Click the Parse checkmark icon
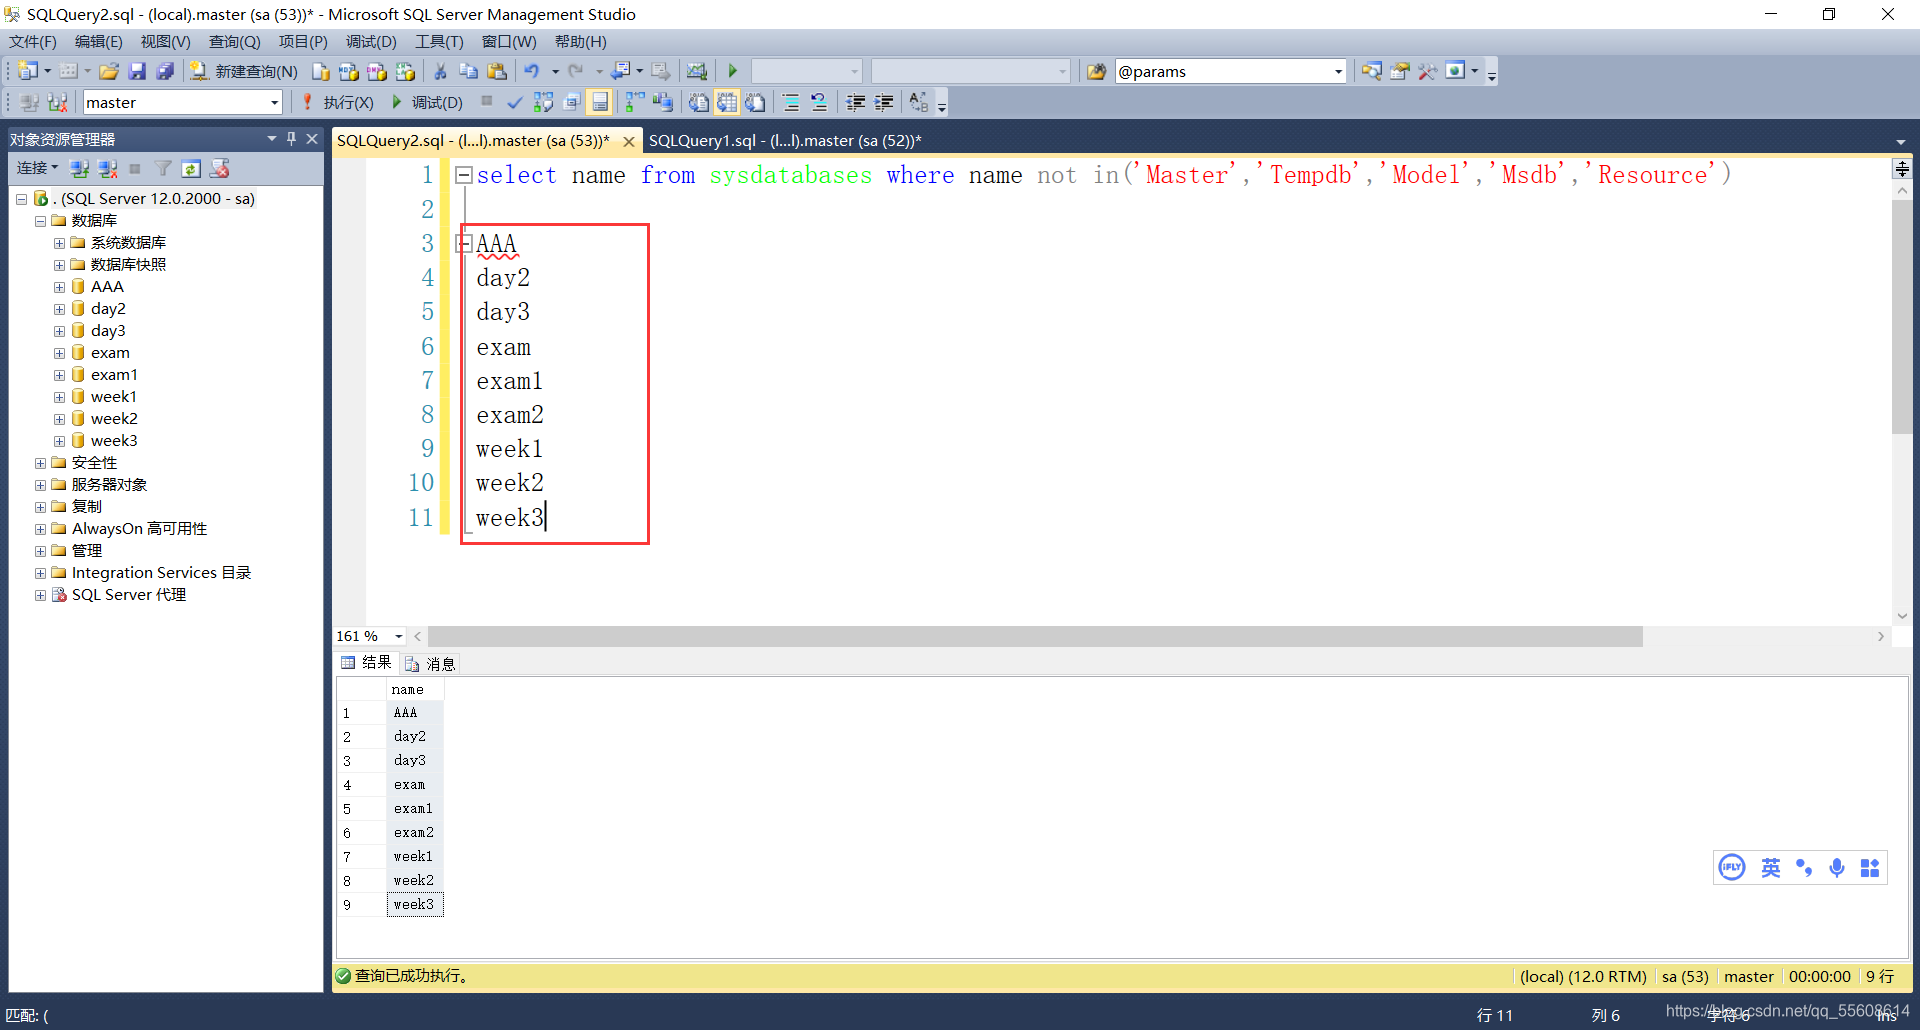Screen dimensions: 1920x1030 click(515, 102)
